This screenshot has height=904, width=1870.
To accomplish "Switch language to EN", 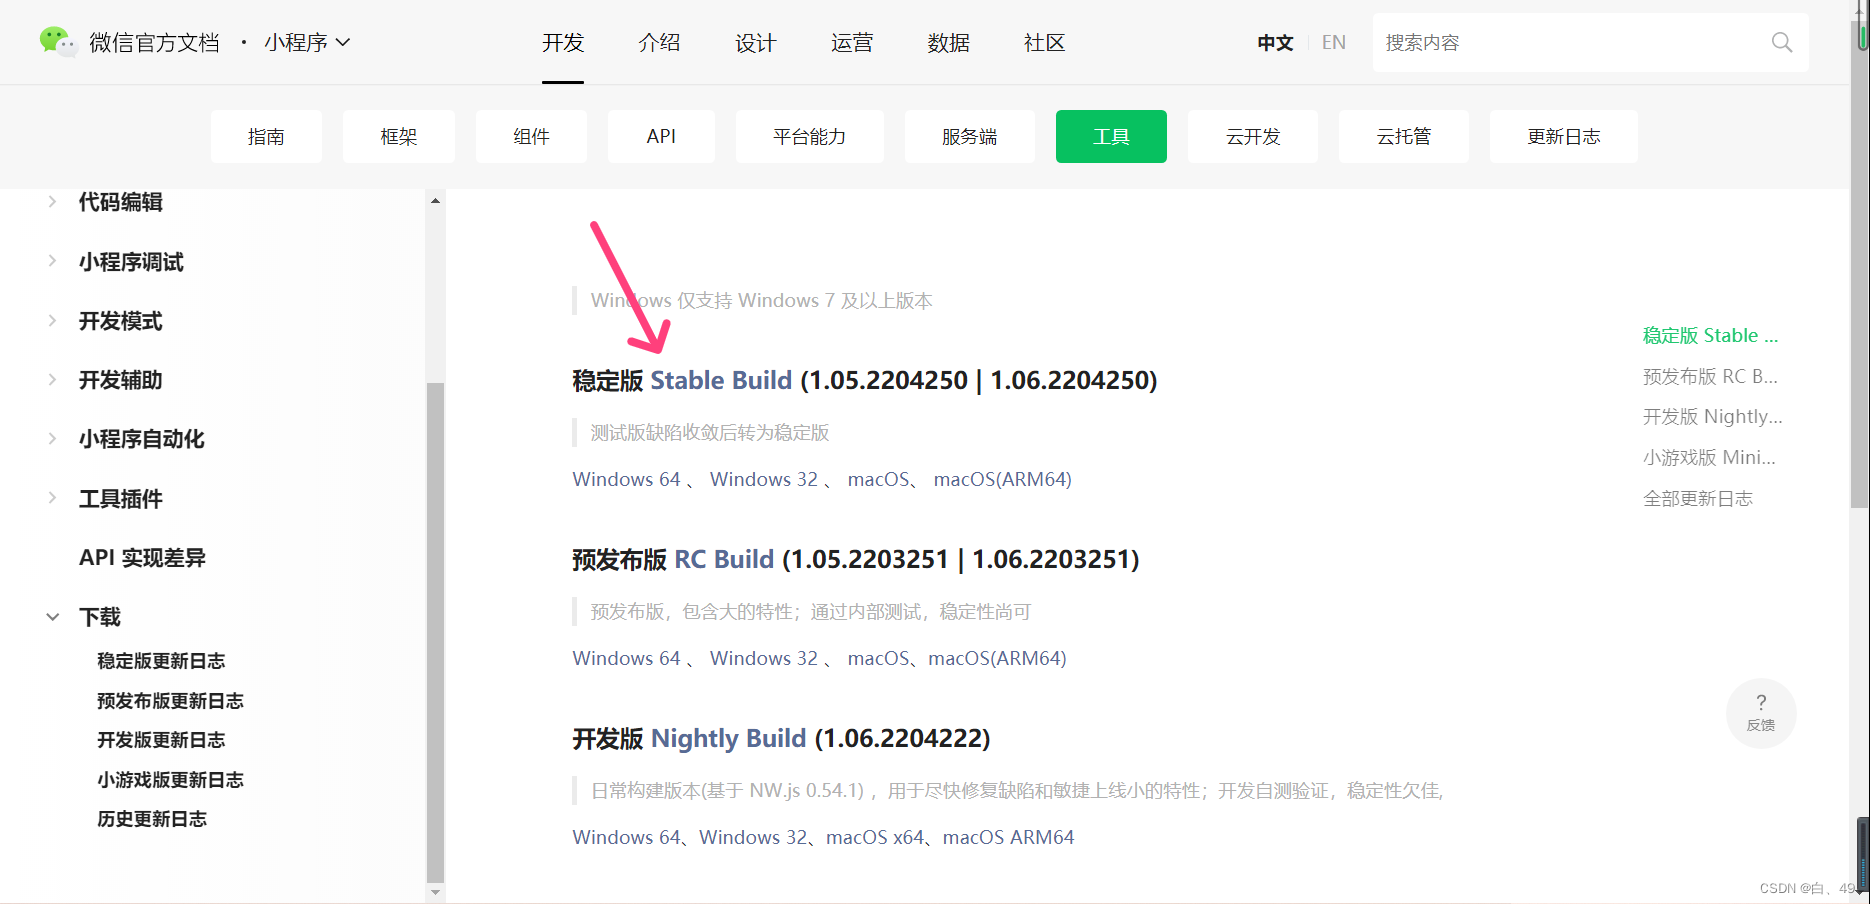I will click(1333, 43).
